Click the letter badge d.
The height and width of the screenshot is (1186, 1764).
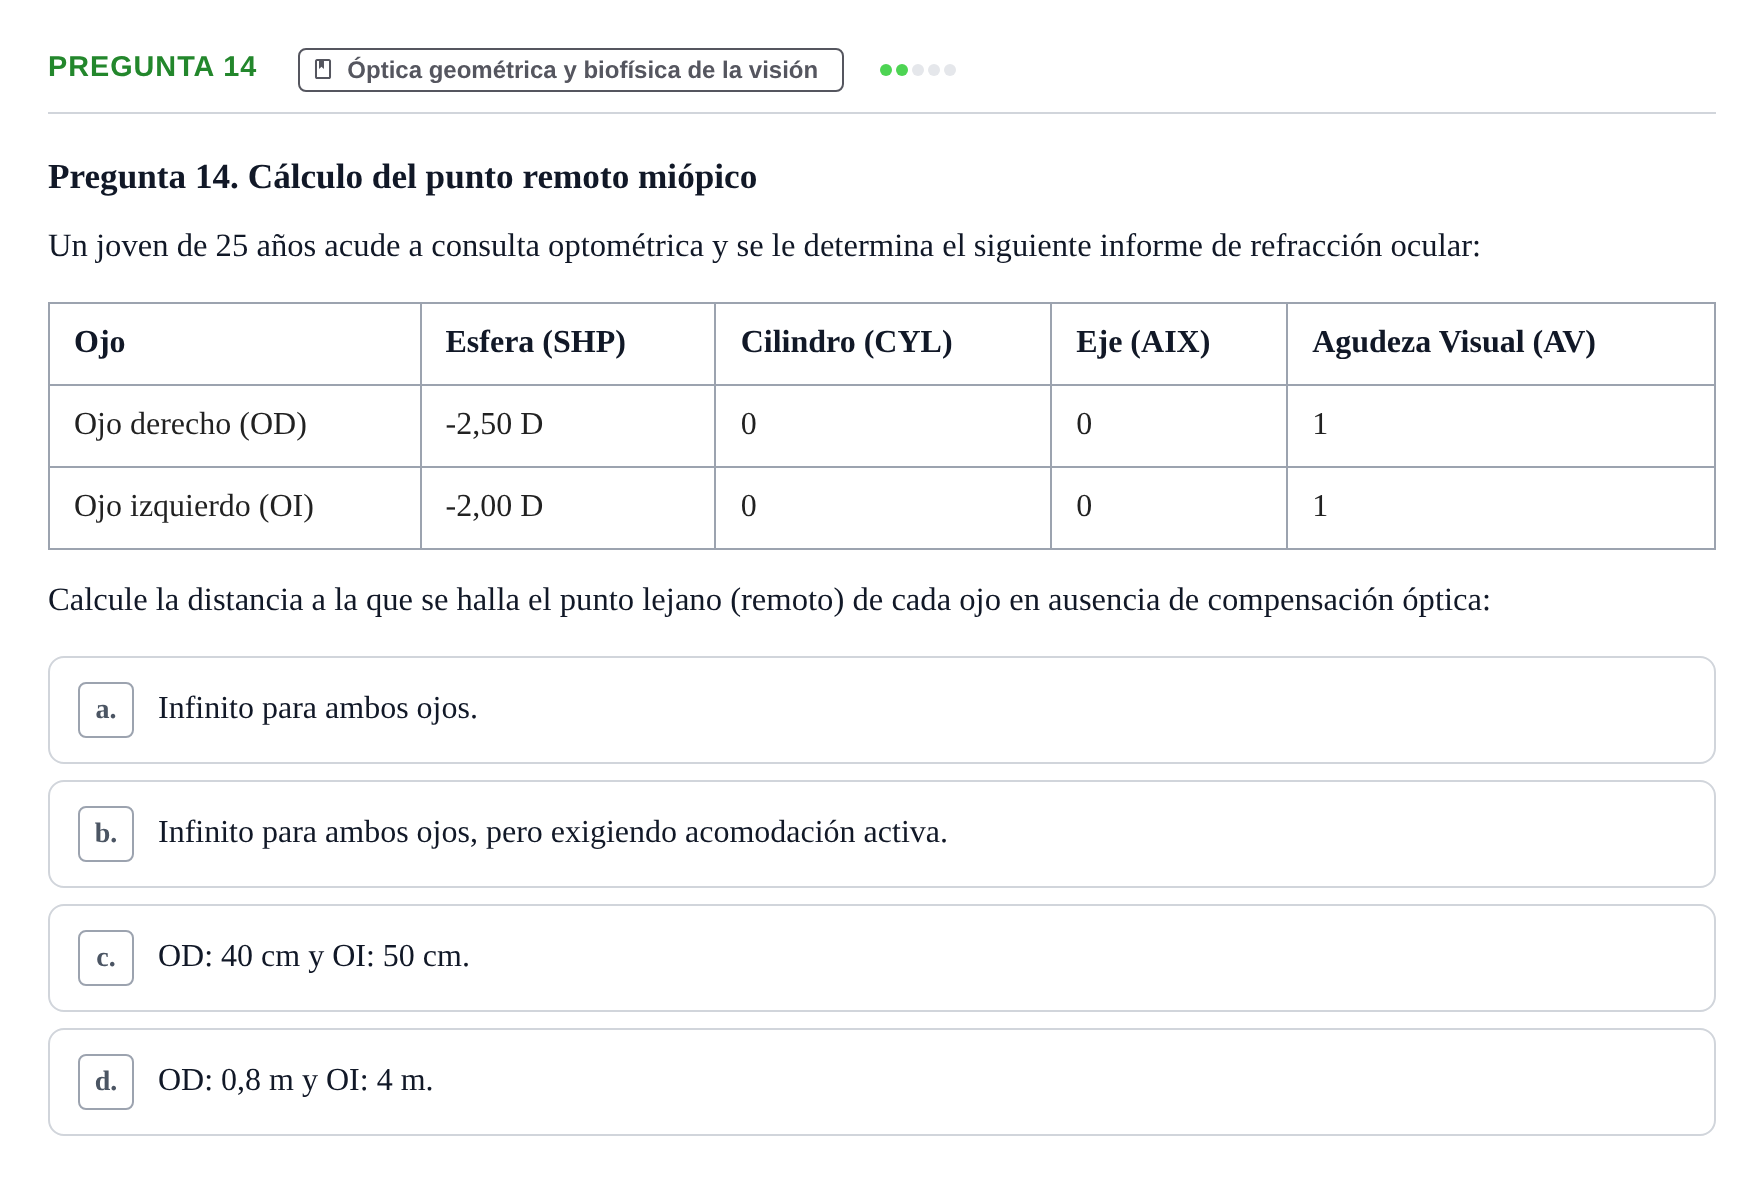[106, 1082]
